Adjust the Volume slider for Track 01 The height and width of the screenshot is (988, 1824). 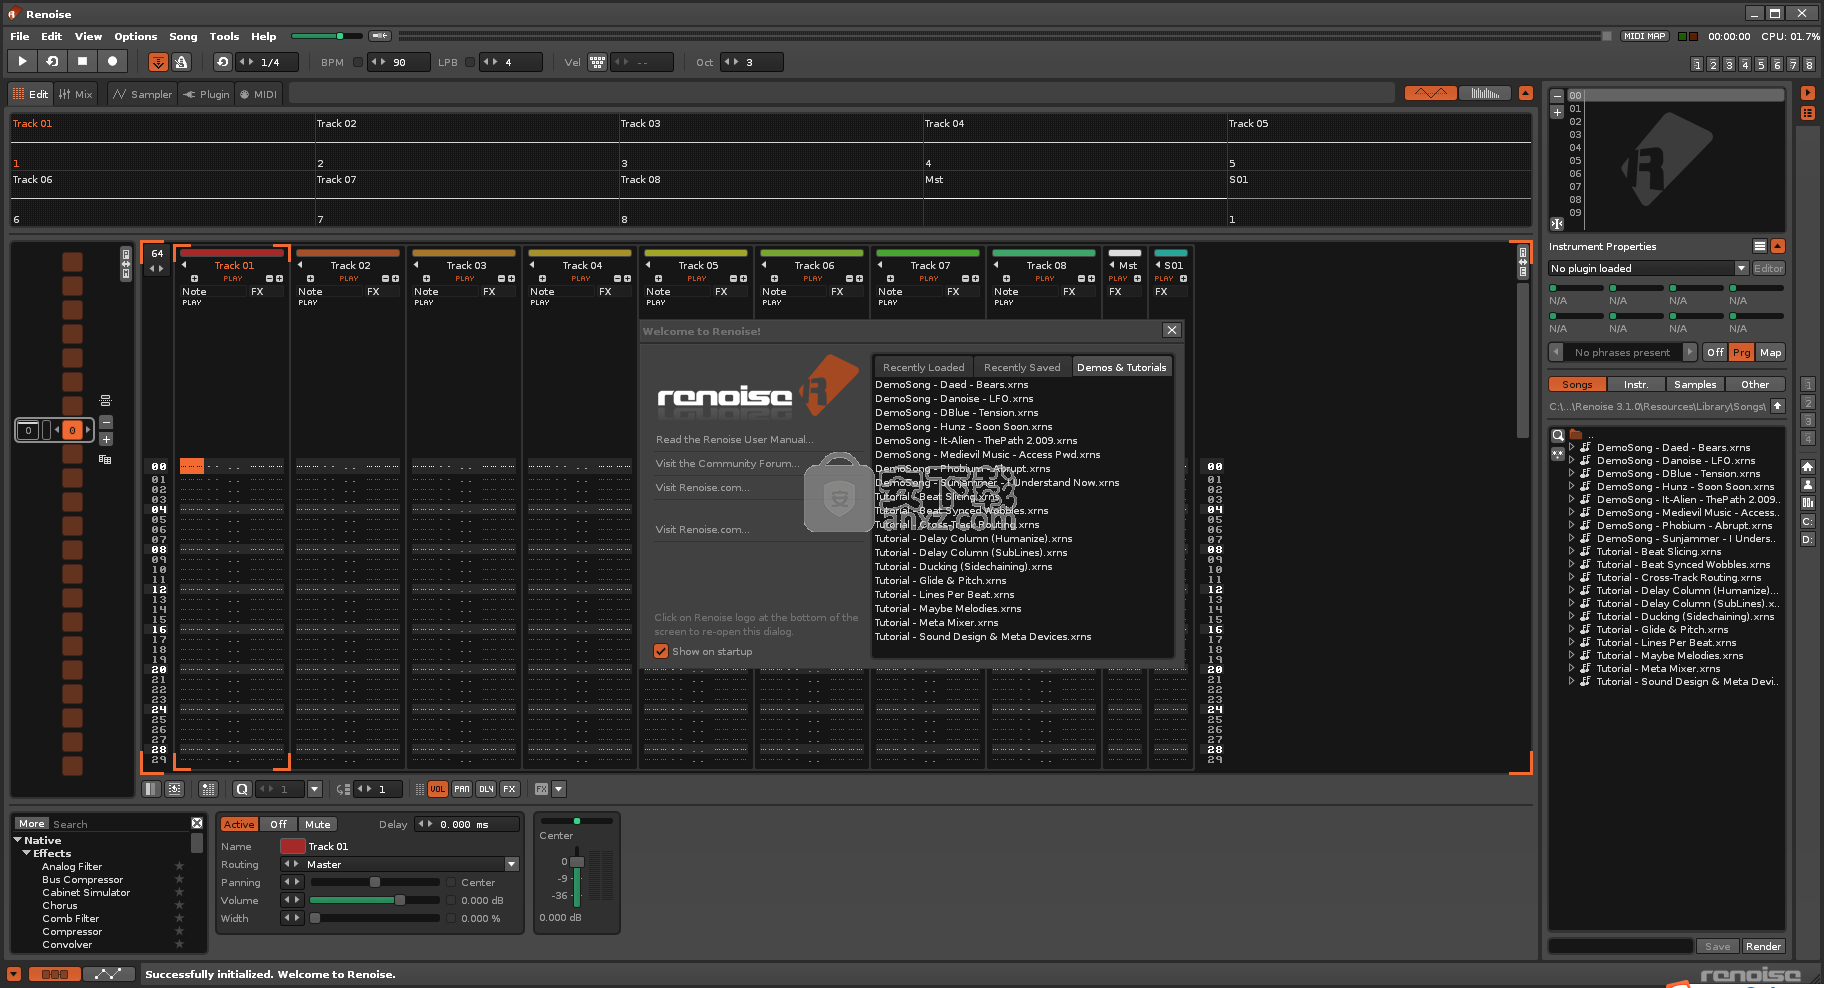374,900
